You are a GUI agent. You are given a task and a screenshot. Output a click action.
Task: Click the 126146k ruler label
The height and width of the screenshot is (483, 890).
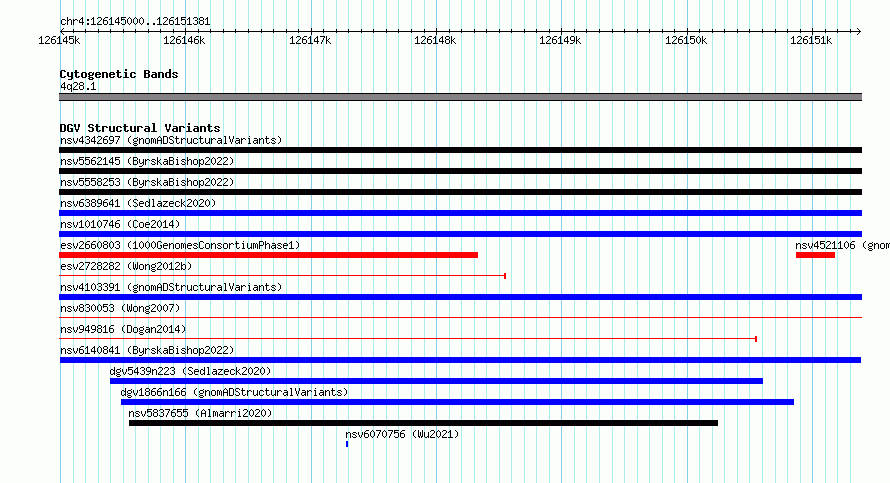point(184,40)
